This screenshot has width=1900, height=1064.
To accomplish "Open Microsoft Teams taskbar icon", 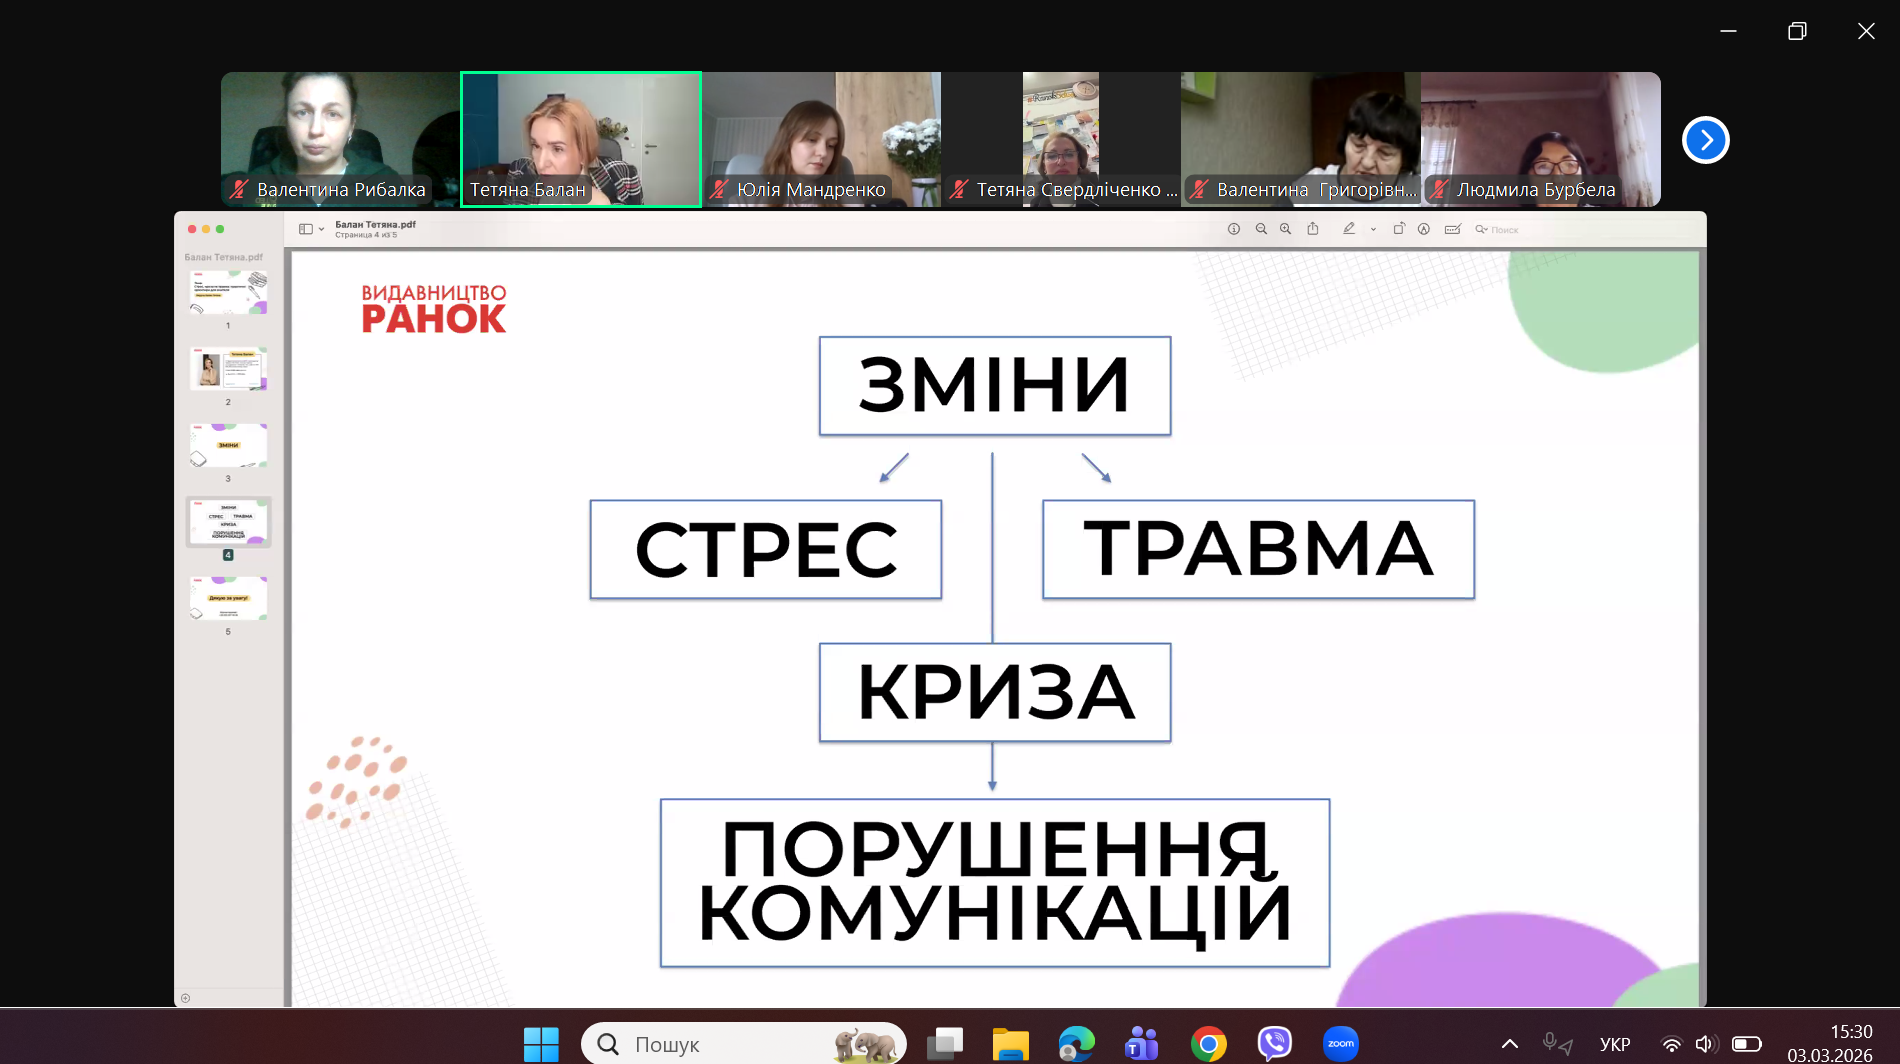I will (1141, 1044).
